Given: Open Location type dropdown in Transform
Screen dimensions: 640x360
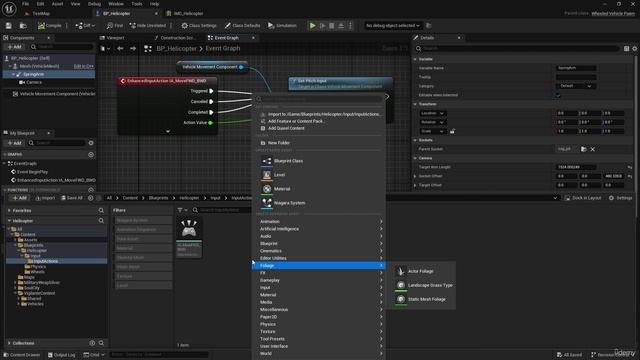Looking at the screenshot, I should tap(433, 113).
